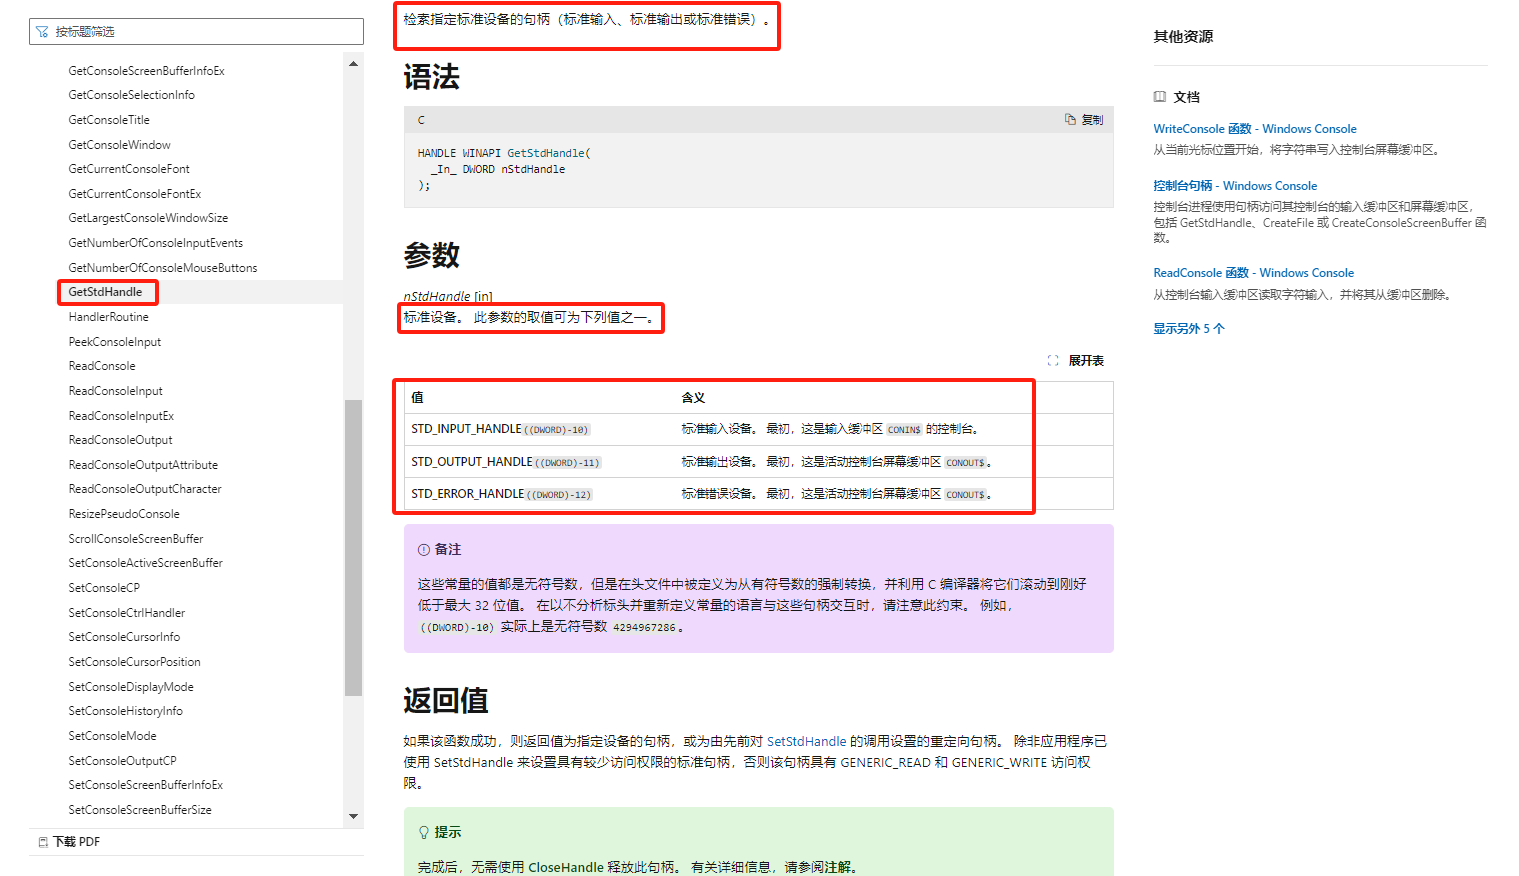Open GetNumberOfConsoleInputEvents entry
Screen dimensions: 1519x876
(x=155, y=243)
